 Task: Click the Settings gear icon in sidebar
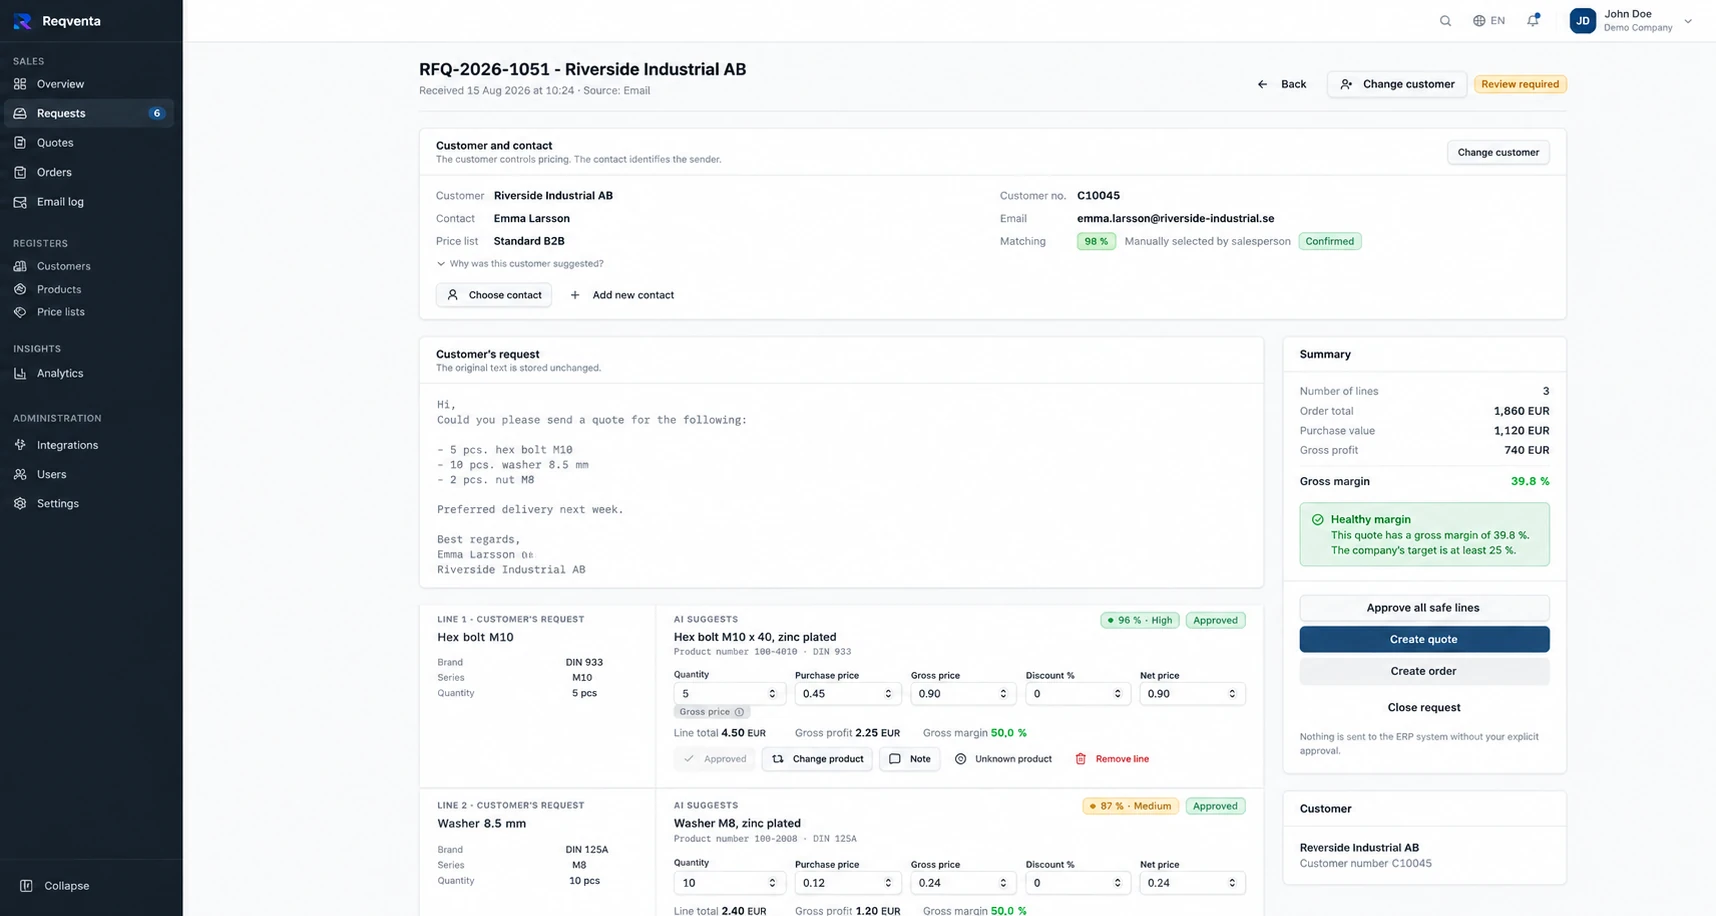pos(20,504)
